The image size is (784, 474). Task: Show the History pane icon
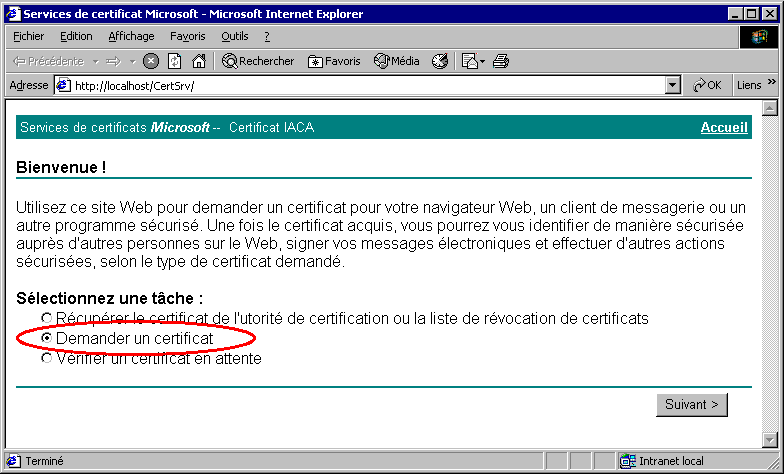(440, 61)
